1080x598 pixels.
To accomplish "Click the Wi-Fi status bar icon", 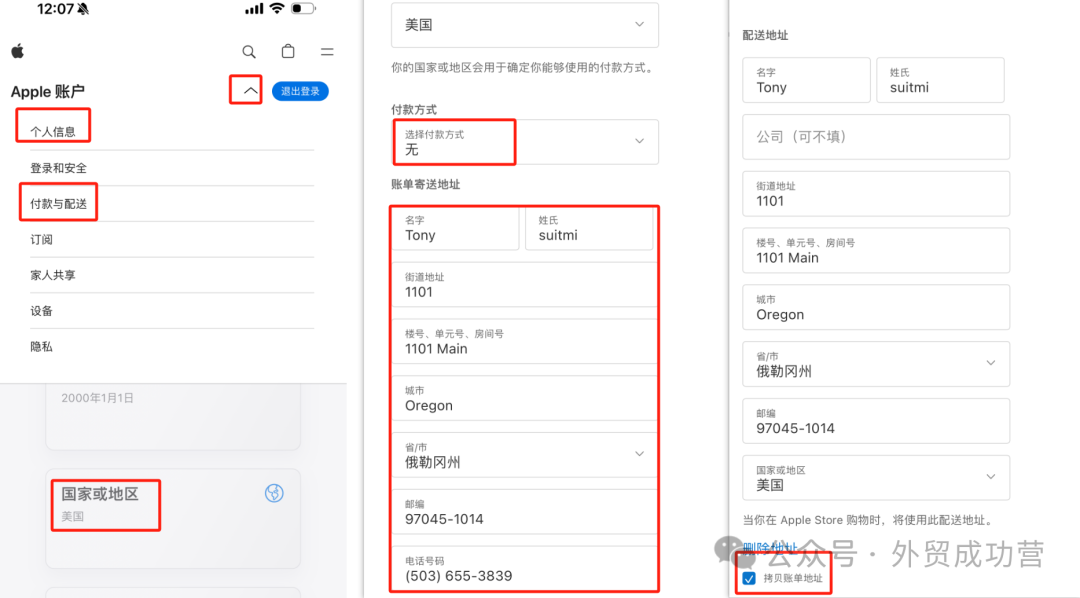I will (277, 8).
